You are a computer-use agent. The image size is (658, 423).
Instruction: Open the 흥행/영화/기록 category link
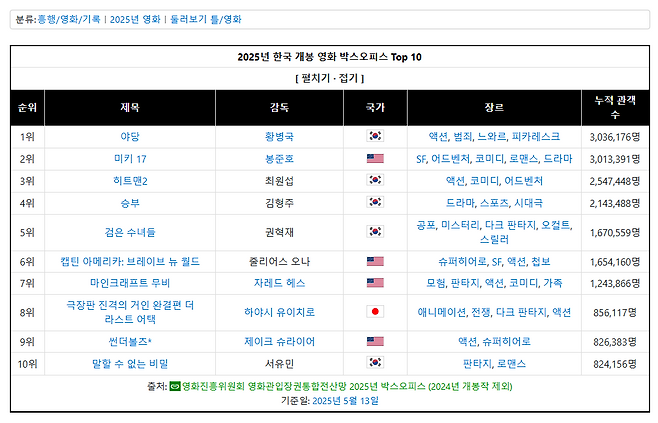[x=69, y=19]
